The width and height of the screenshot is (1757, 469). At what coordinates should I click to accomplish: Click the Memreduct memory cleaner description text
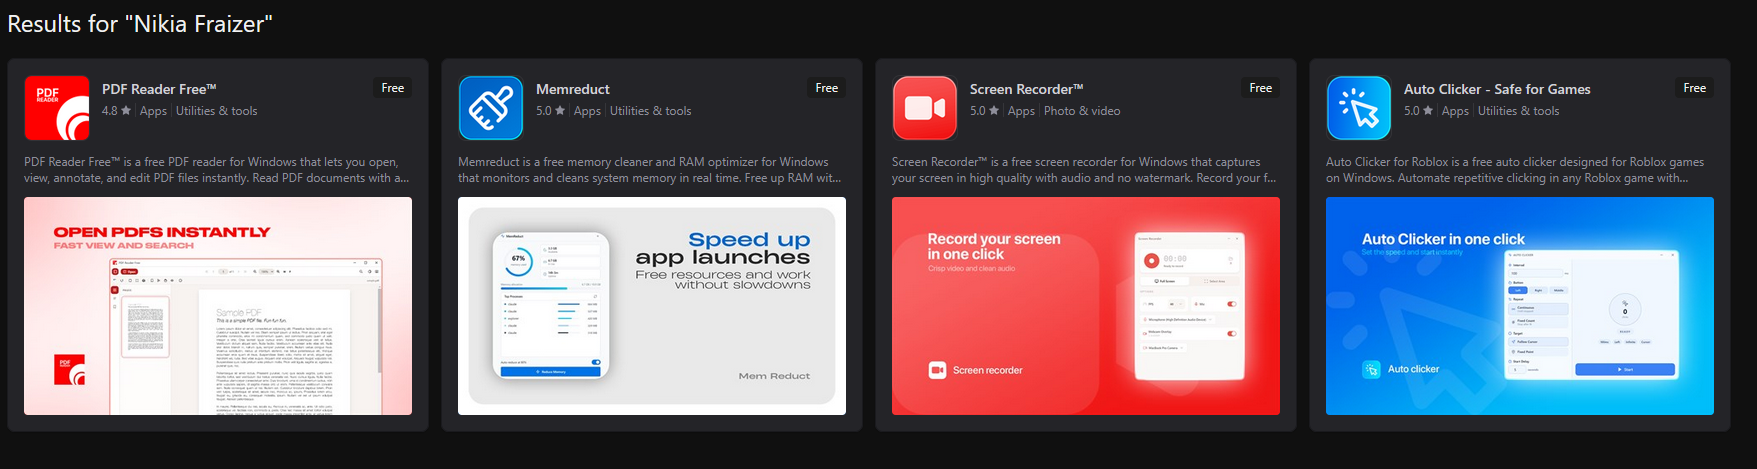tap(650, 170)
